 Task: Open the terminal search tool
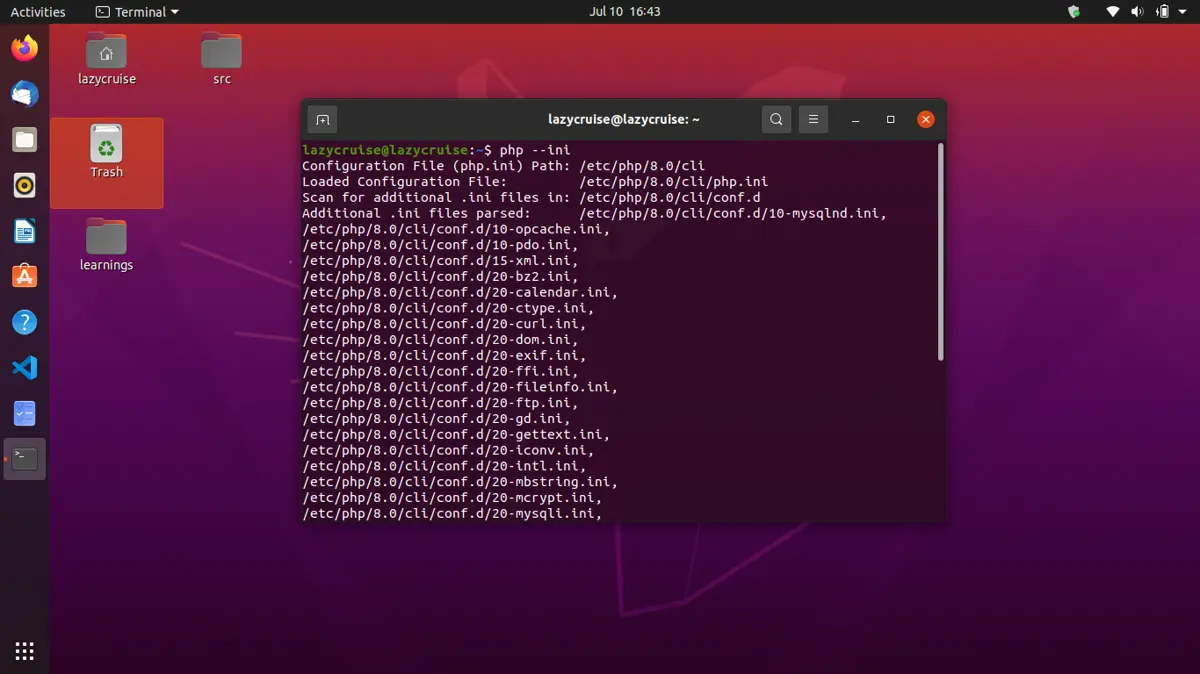(776, 120)
